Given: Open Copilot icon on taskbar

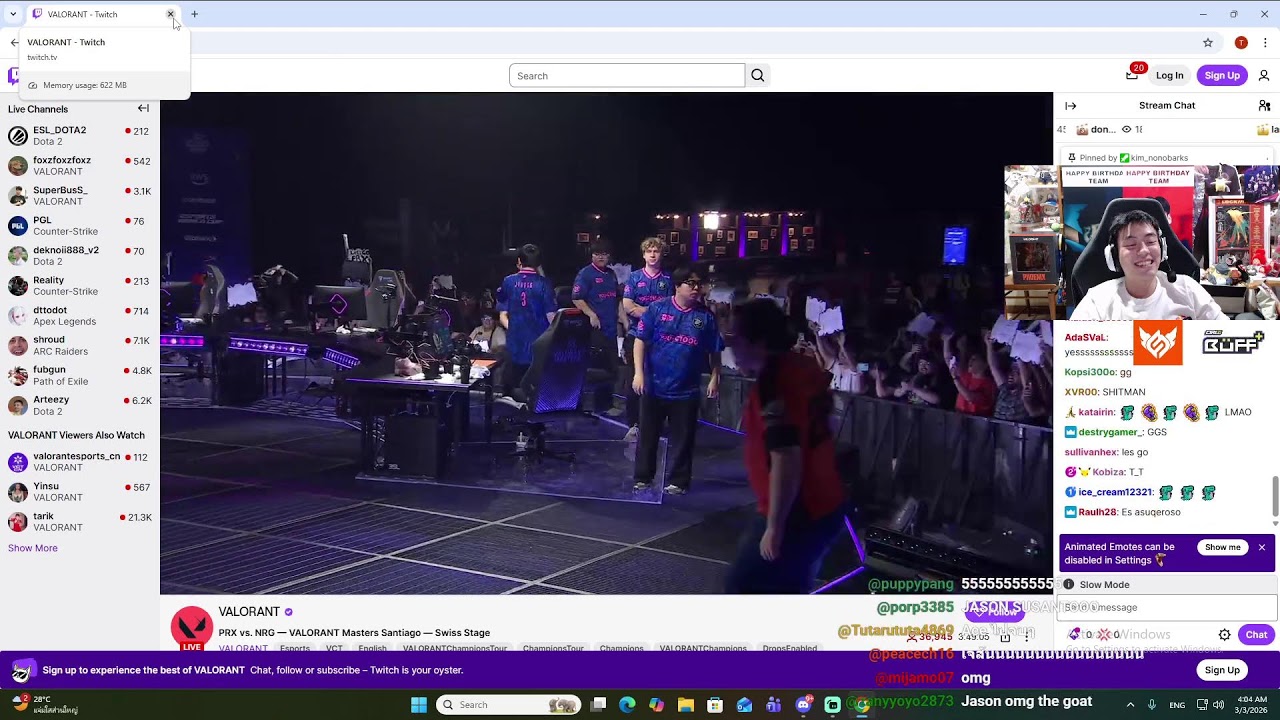Looking at the screenshot, I should point(656,705).
